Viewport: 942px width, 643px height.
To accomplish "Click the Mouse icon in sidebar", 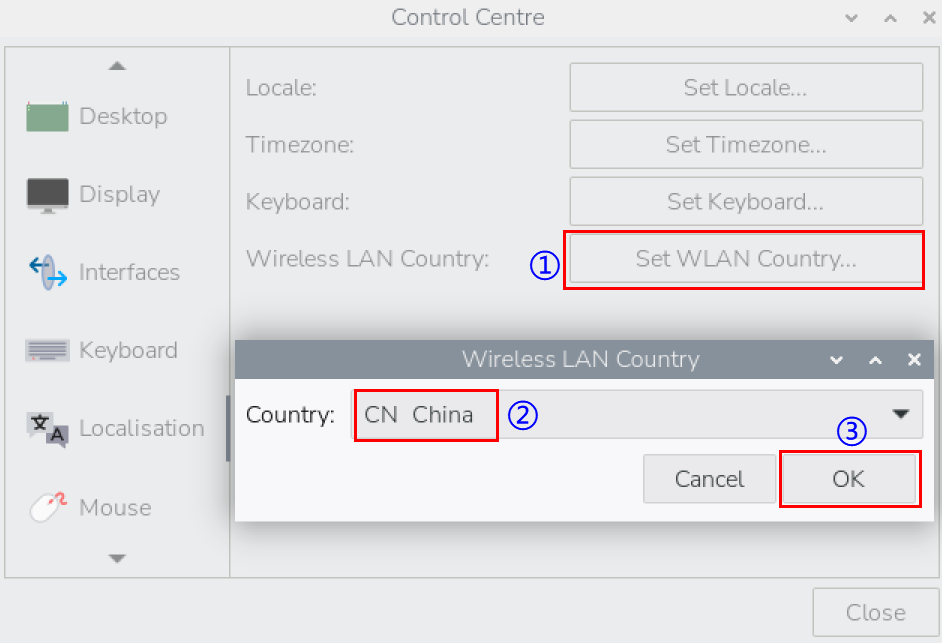I will [48, 507].
